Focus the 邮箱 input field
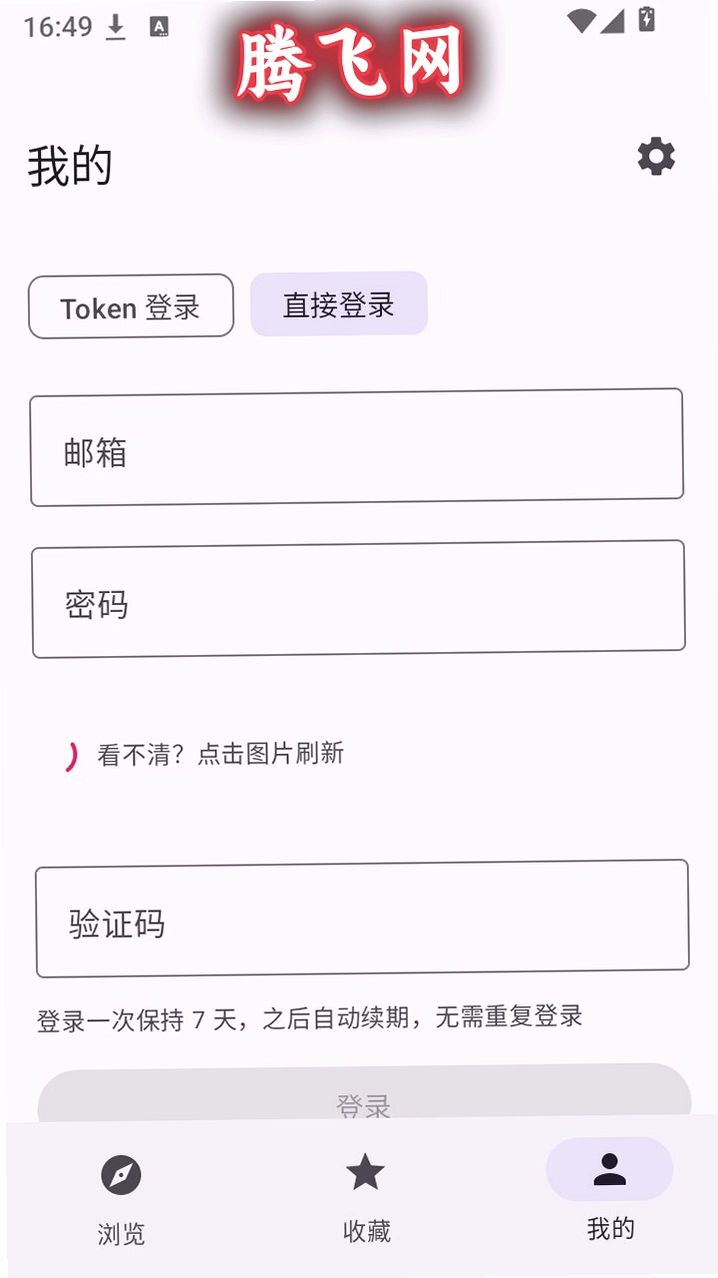This screenshot has width=718, height=1278. click(357, 447)
